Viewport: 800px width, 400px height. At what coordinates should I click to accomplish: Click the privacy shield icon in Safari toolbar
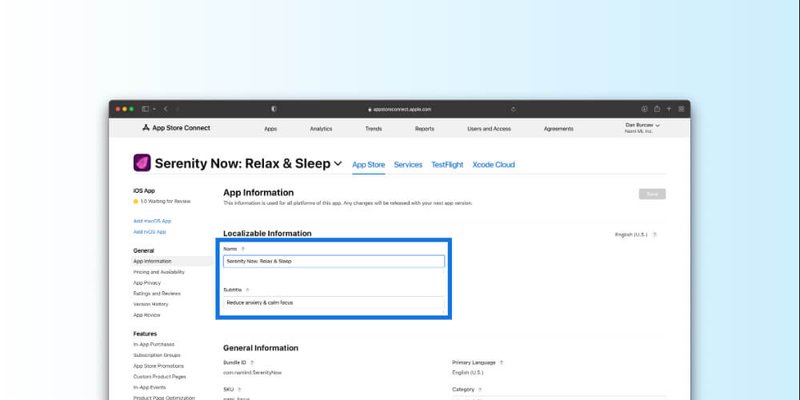(x=274, y=109)
